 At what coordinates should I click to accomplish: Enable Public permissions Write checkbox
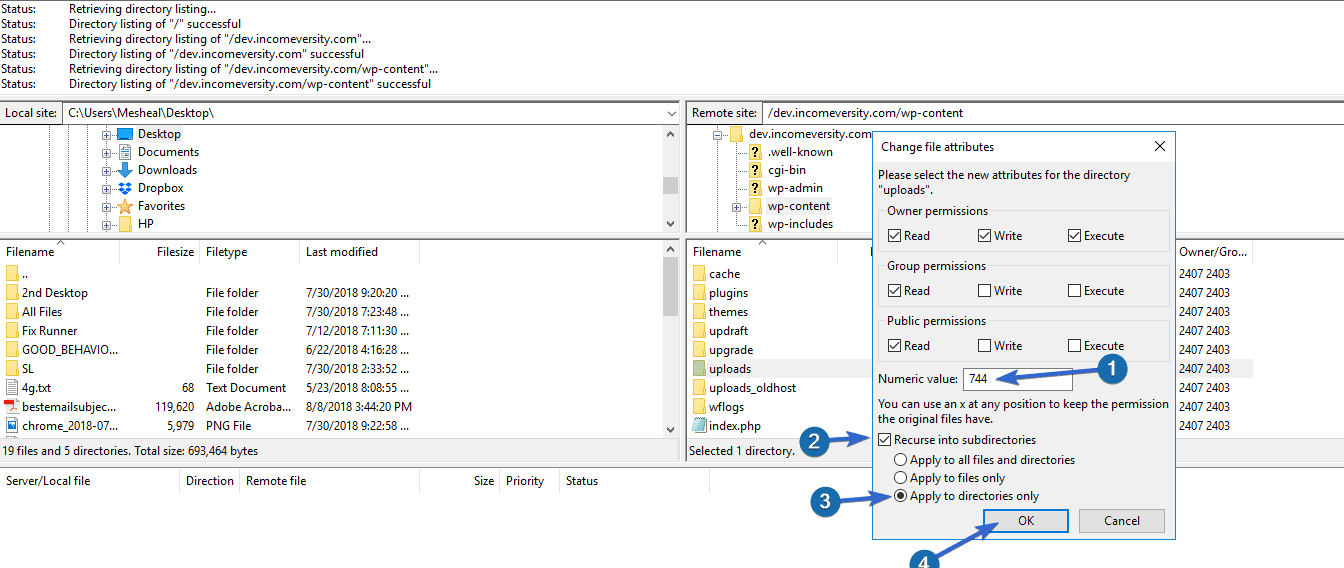985,346
